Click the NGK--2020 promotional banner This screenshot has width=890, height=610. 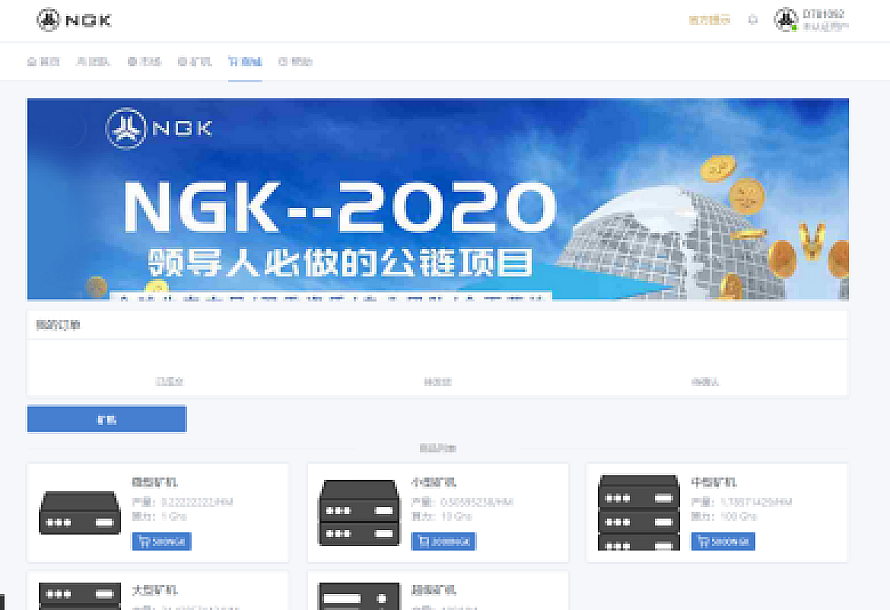tap(438, 199)
